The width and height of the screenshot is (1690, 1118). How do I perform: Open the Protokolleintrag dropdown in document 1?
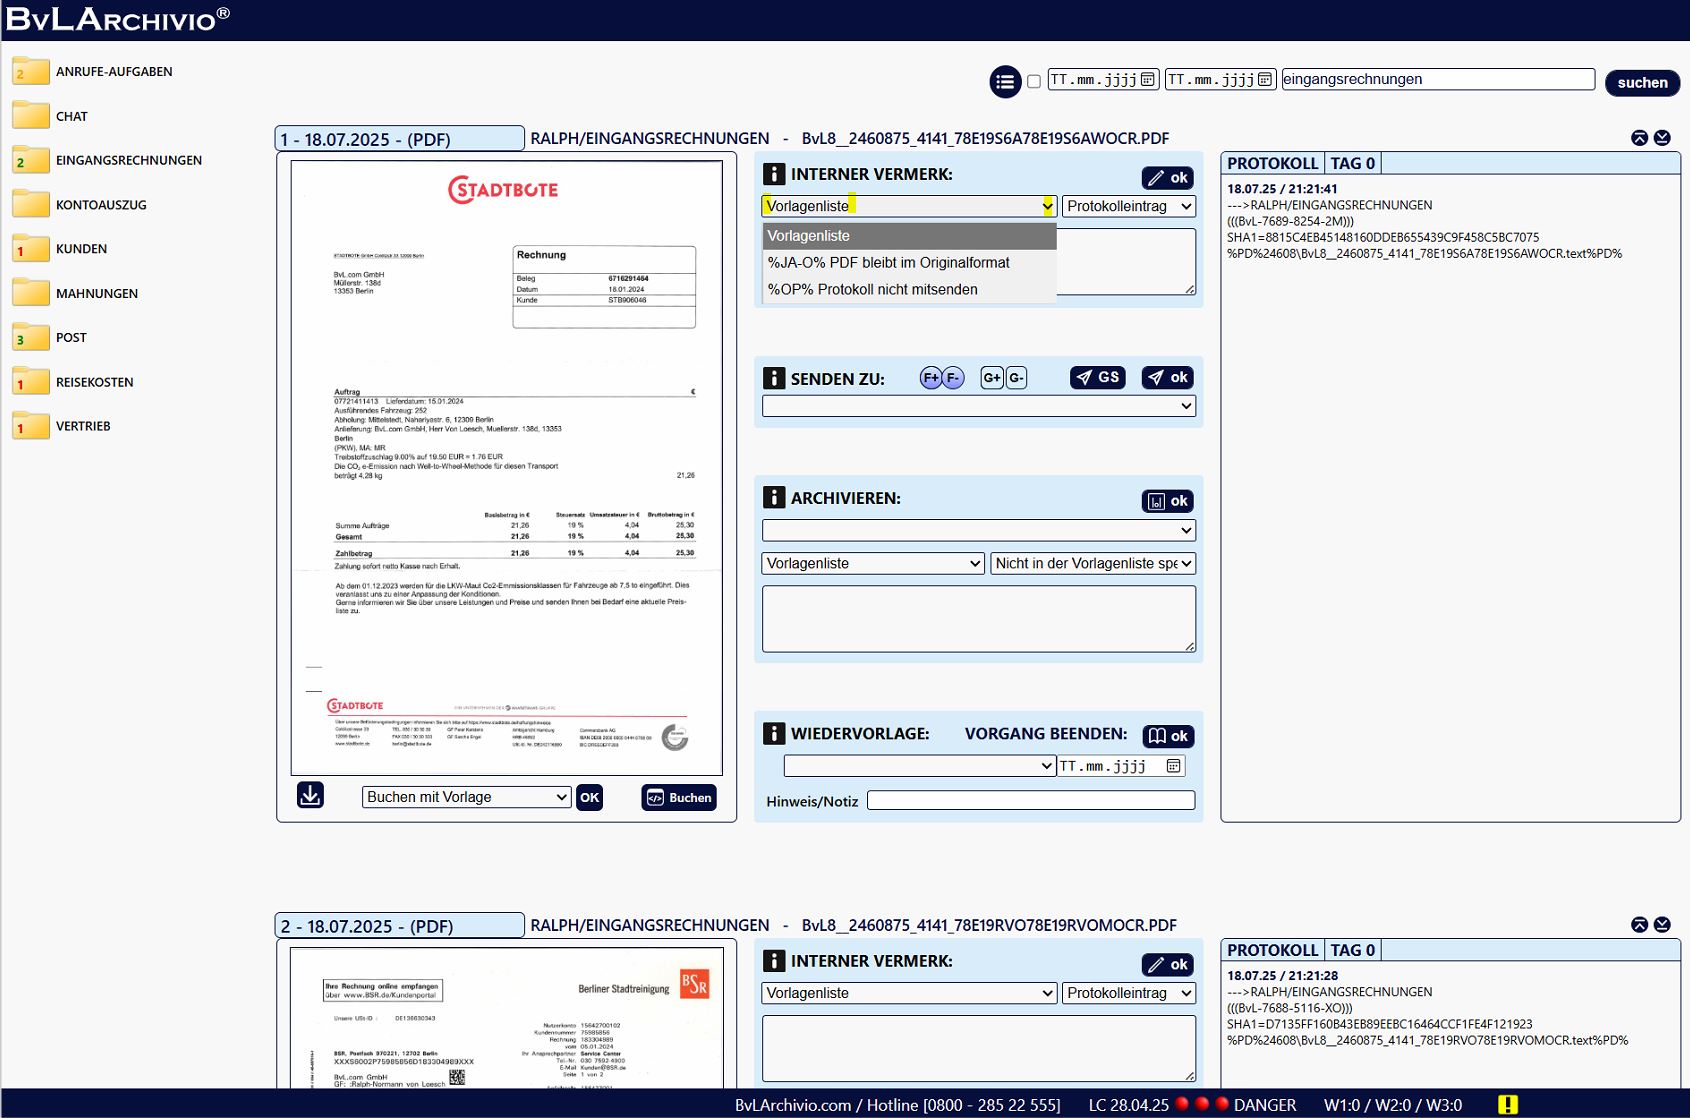pyautogui.click(x=1129, y=206)
